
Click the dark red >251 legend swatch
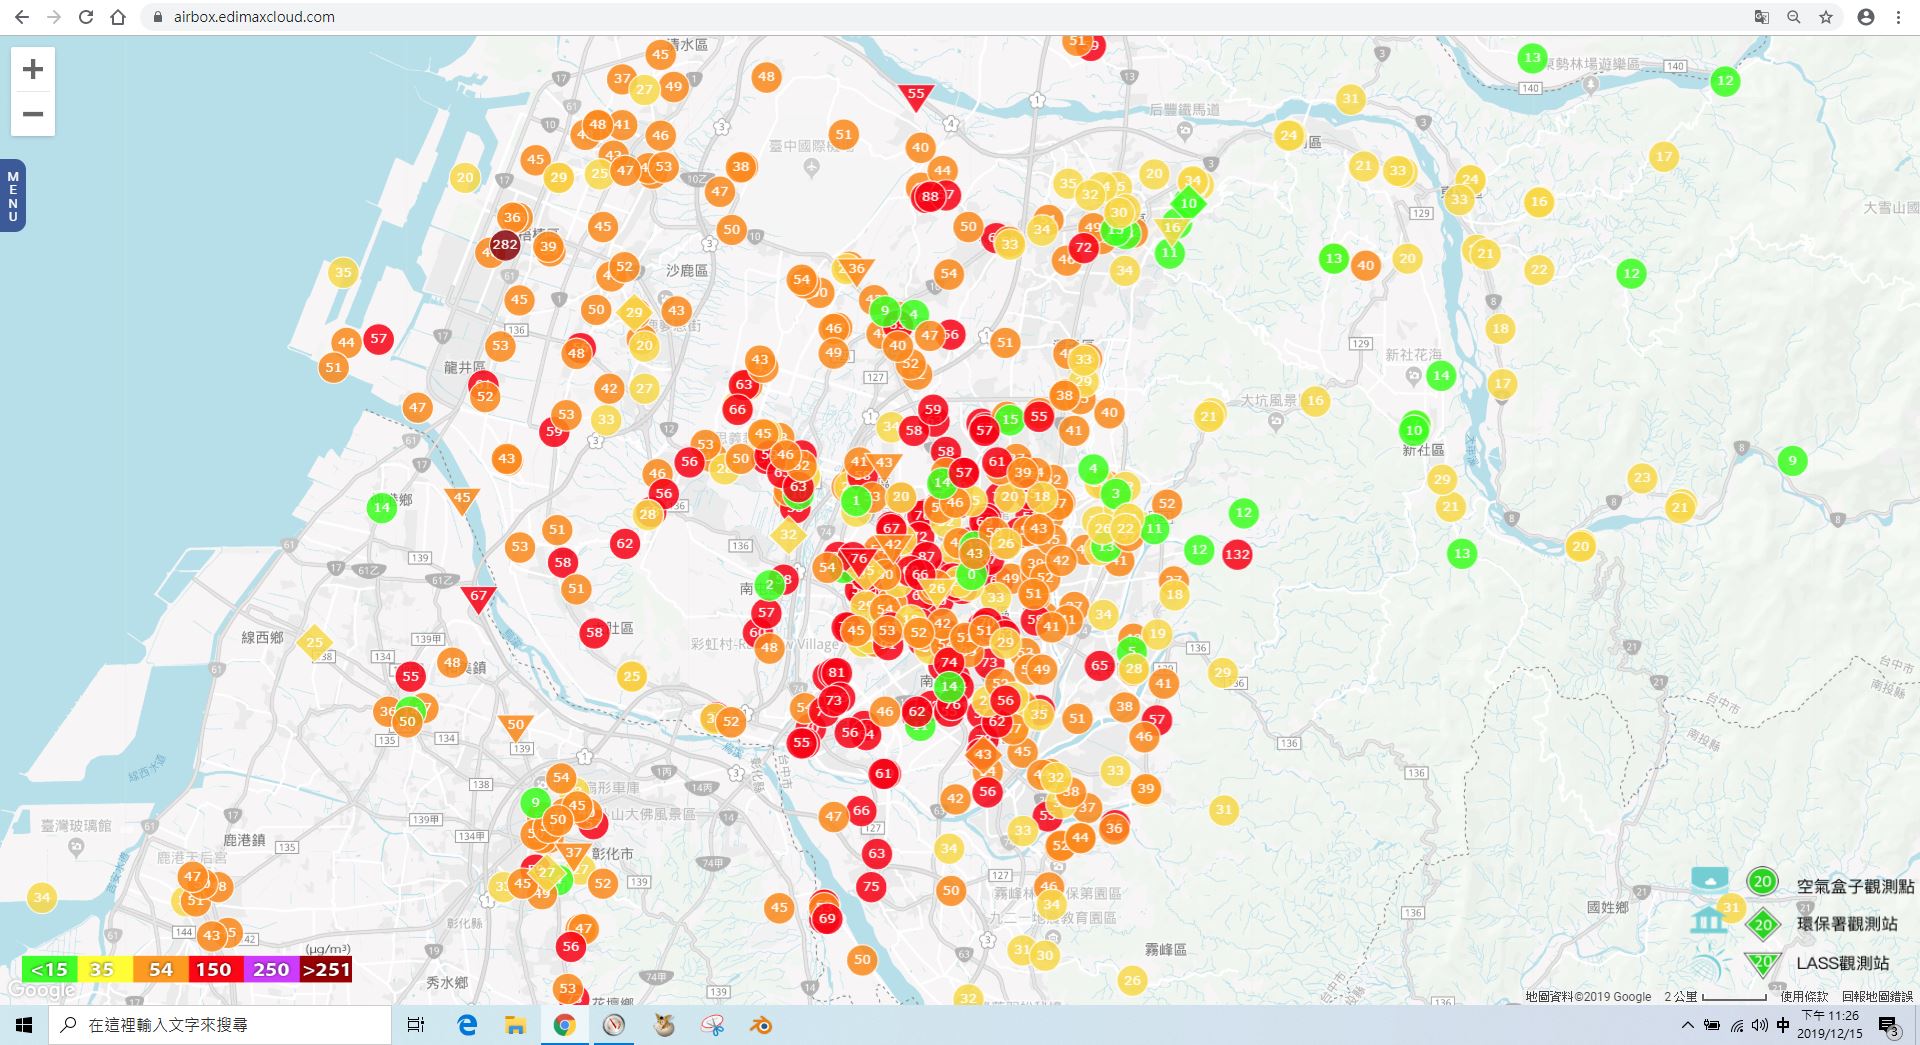click(x=325, y=969)
